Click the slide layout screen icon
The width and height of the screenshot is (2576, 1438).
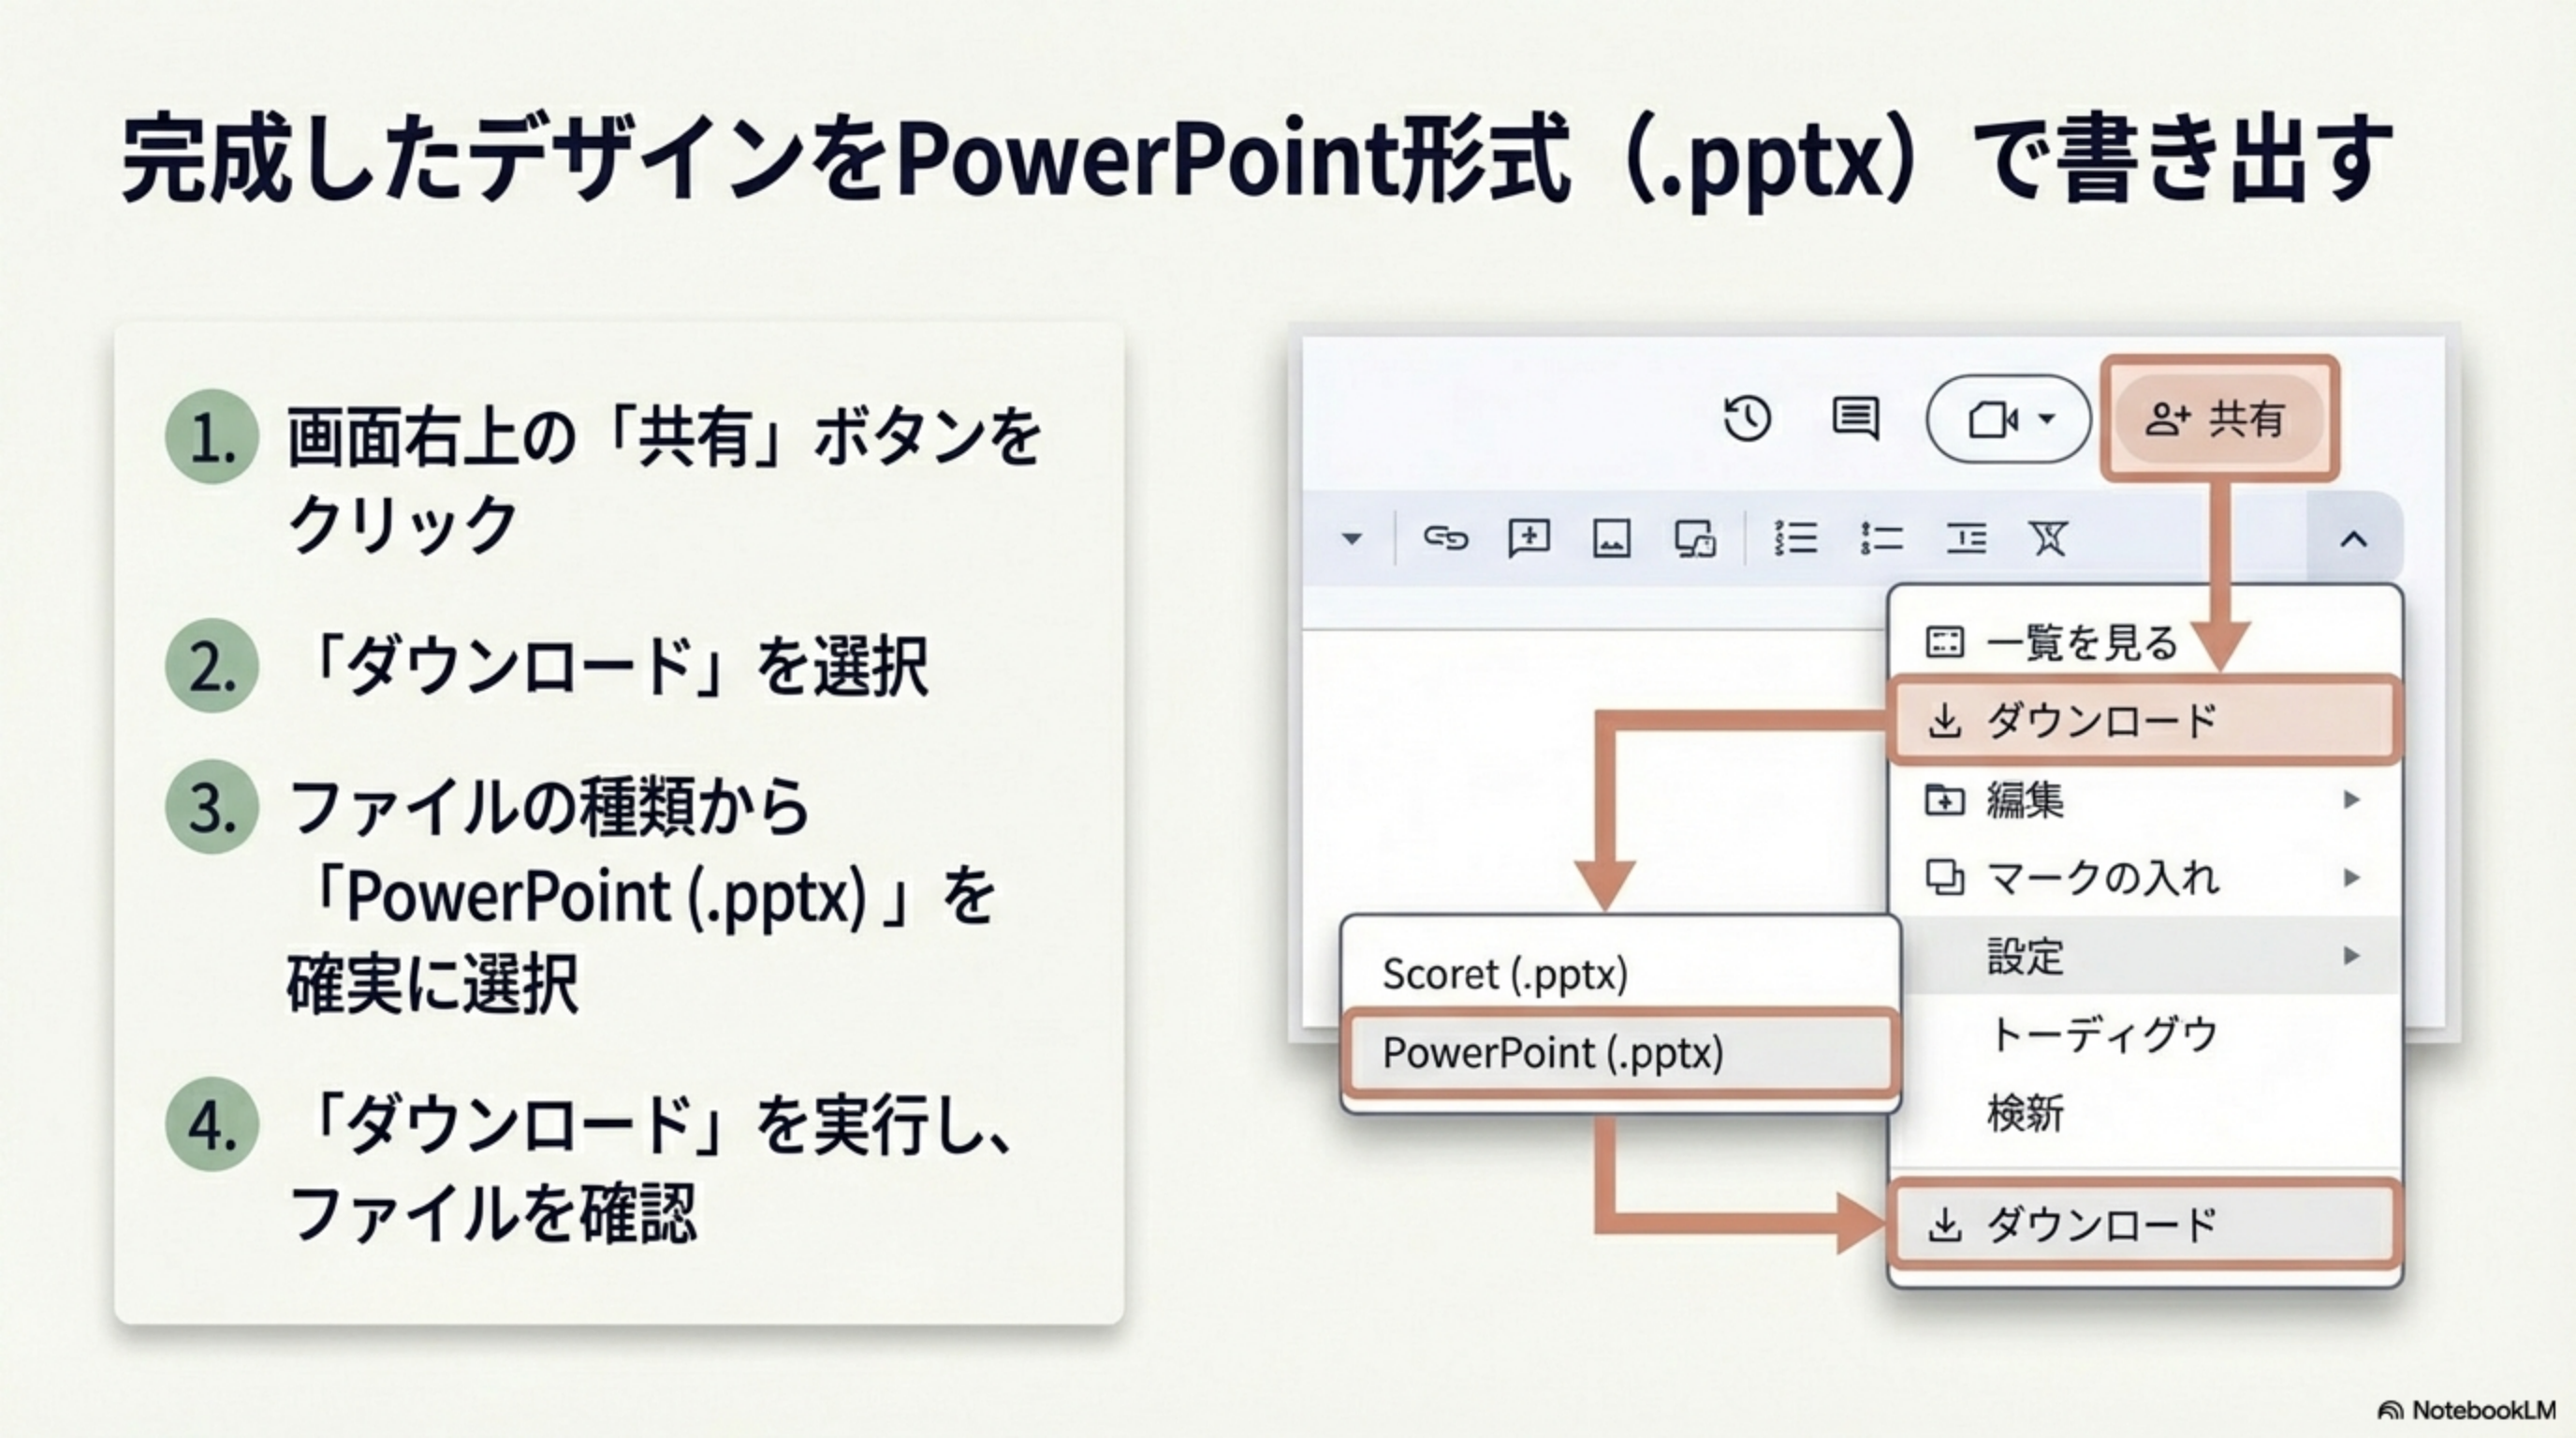[1695, 539]
